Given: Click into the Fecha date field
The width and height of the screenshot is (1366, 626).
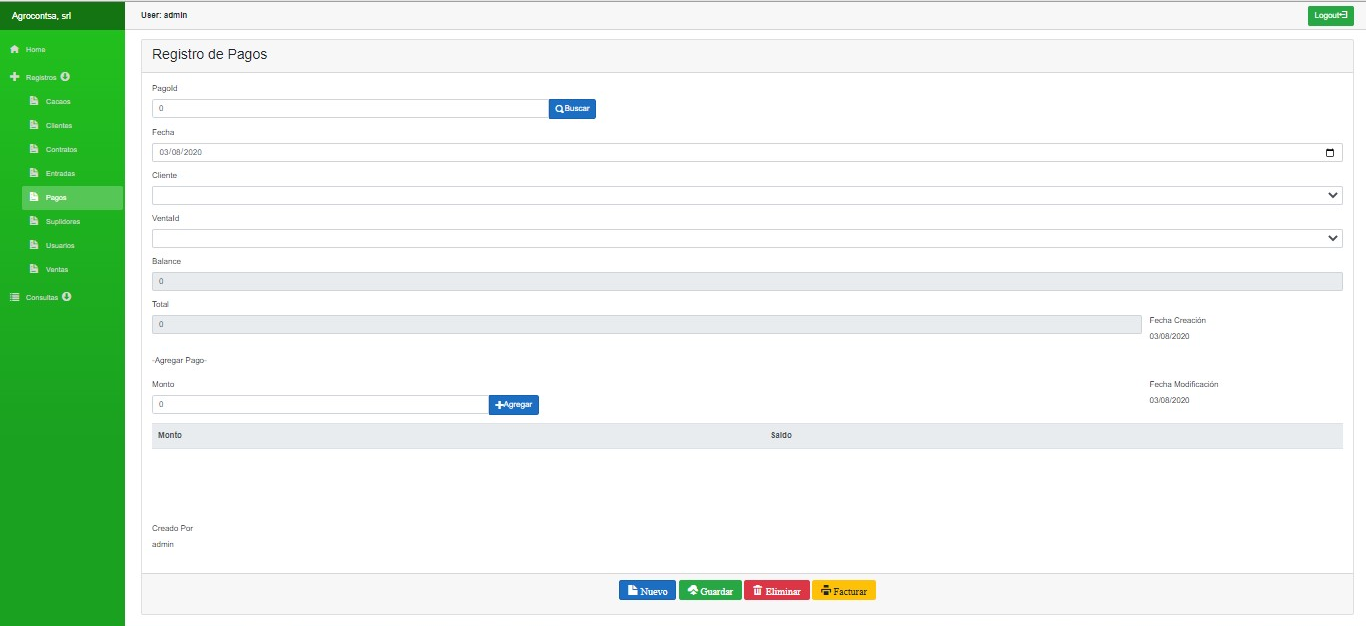Looking at the screenshot, I should 747,153.
